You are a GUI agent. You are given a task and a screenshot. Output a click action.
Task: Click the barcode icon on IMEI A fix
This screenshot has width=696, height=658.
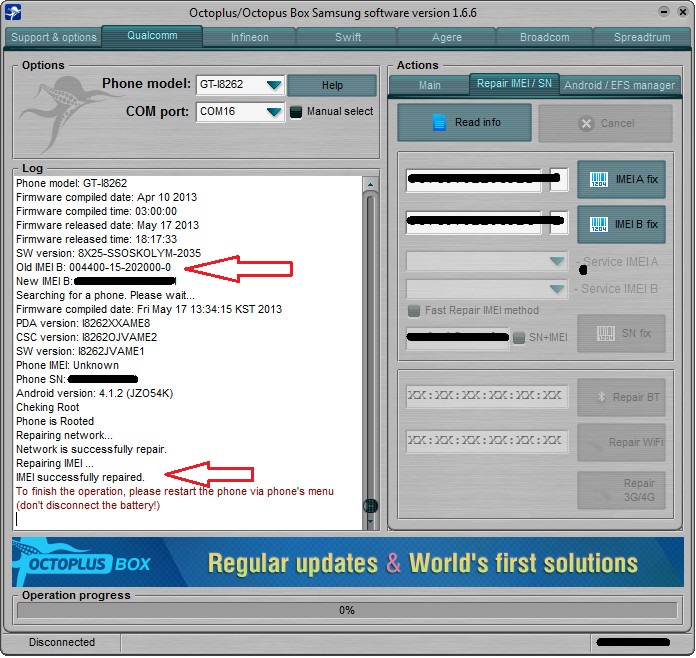599,179
